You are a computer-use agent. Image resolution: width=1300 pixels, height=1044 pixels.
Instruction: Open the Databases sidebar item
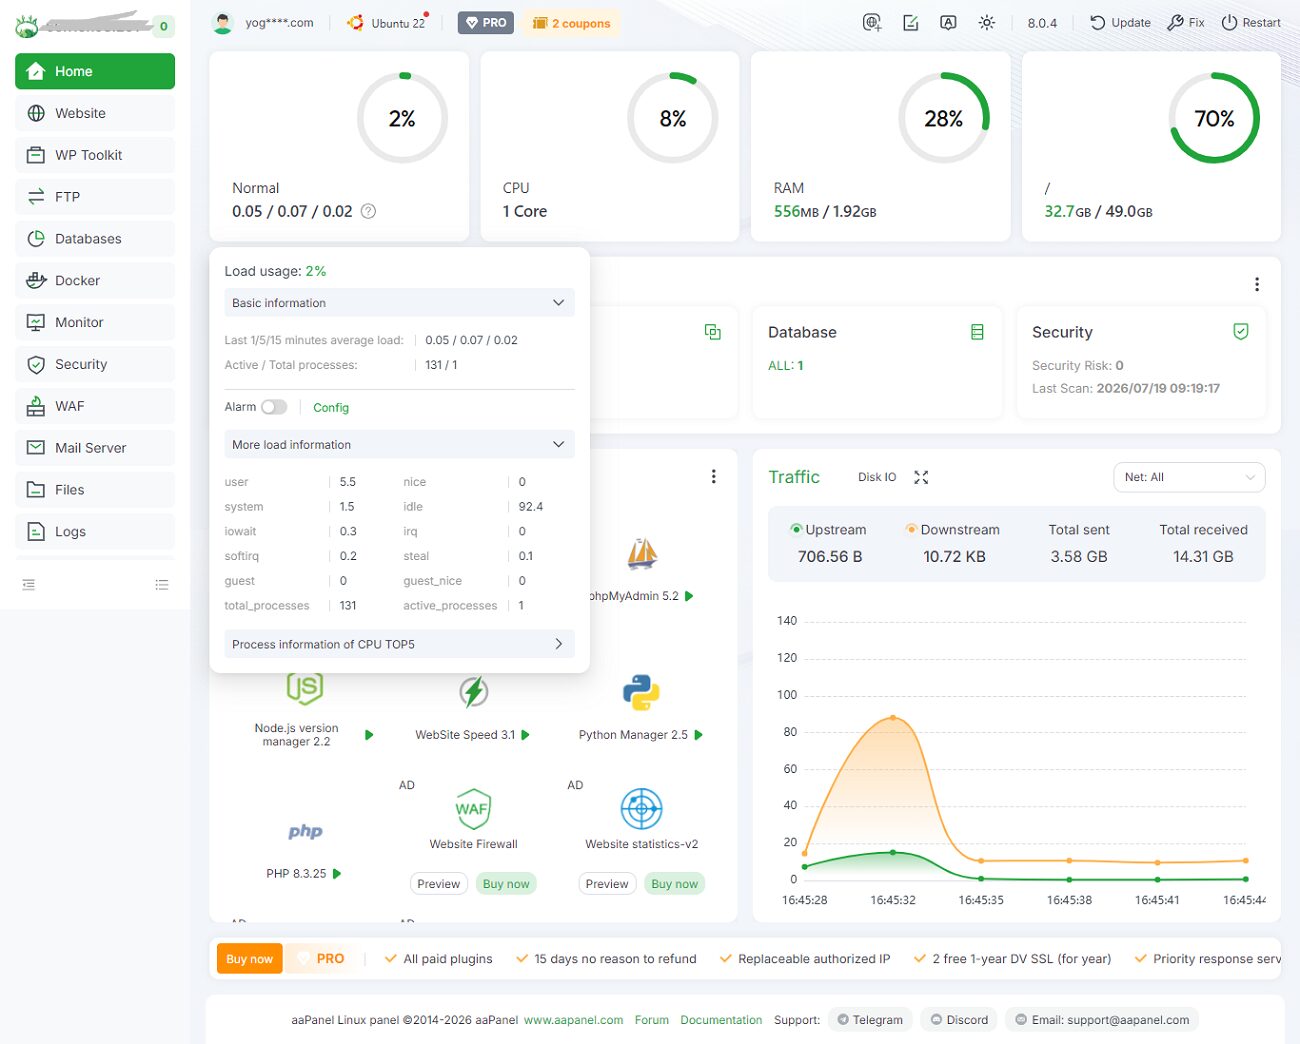tap(95, 239)
